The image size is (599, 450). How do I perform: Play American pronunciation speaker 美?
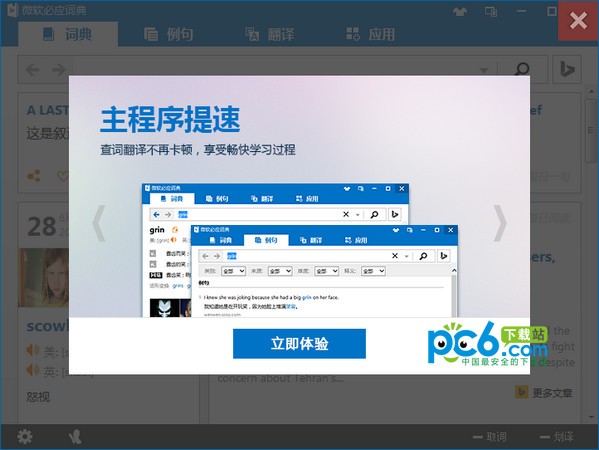32,350
